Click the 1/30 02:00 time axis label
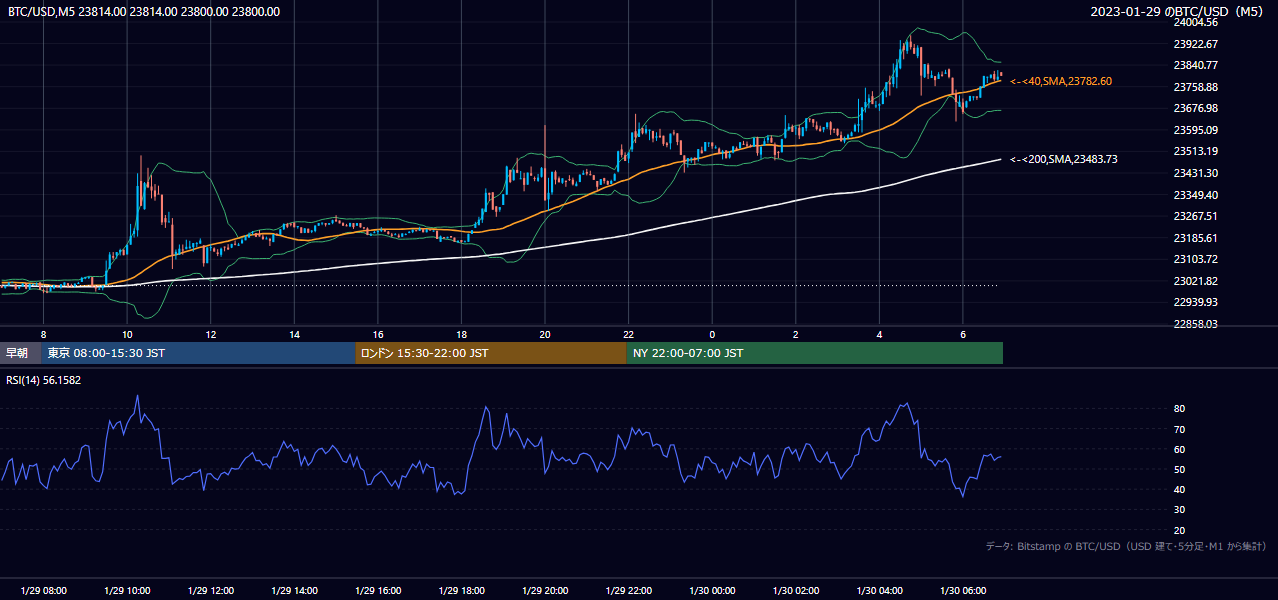The image size is (1278, 600). [796, 591]
